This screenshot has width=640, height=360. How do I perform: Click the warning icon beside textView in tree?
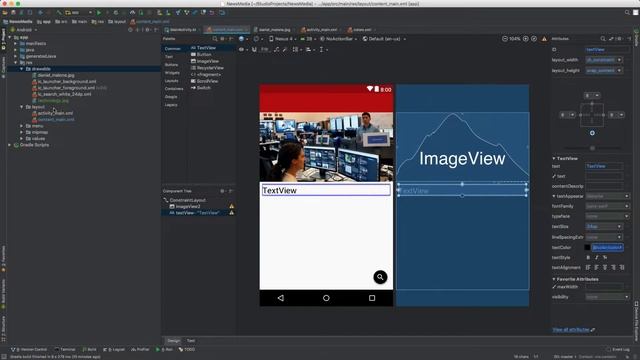(x=231, y=213)
